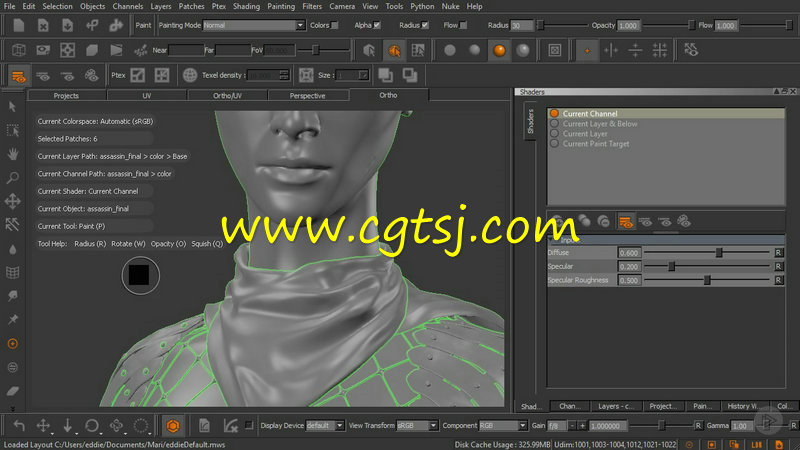Click the grid symmetry icon in toolbar

[x=660, y=50]
